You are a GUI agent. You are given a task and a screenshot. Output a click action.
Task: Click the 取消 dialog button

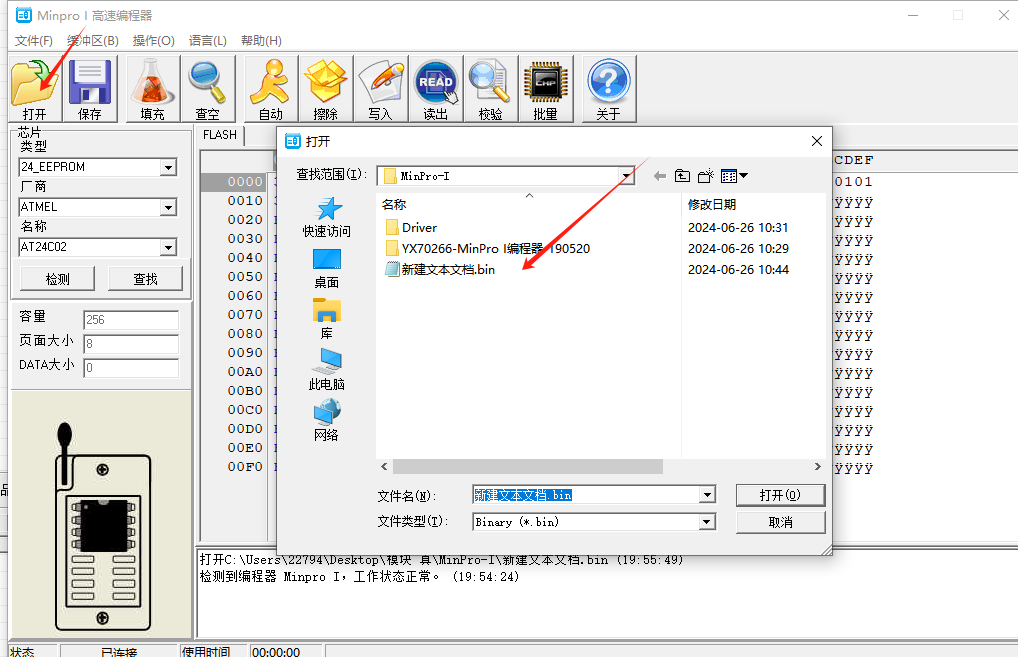pyautogui.click(x=780, y=522)
